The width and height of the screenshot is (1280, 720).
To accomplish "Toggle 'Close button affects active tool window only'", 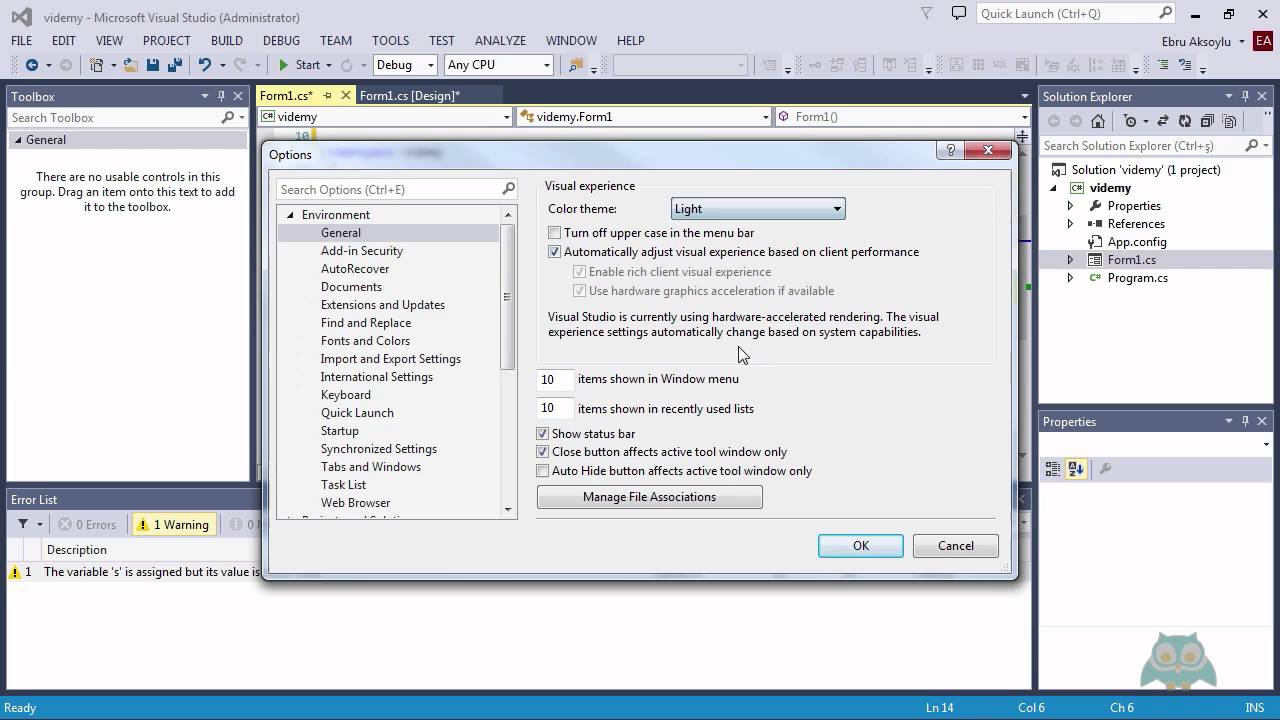I will 542,452.
